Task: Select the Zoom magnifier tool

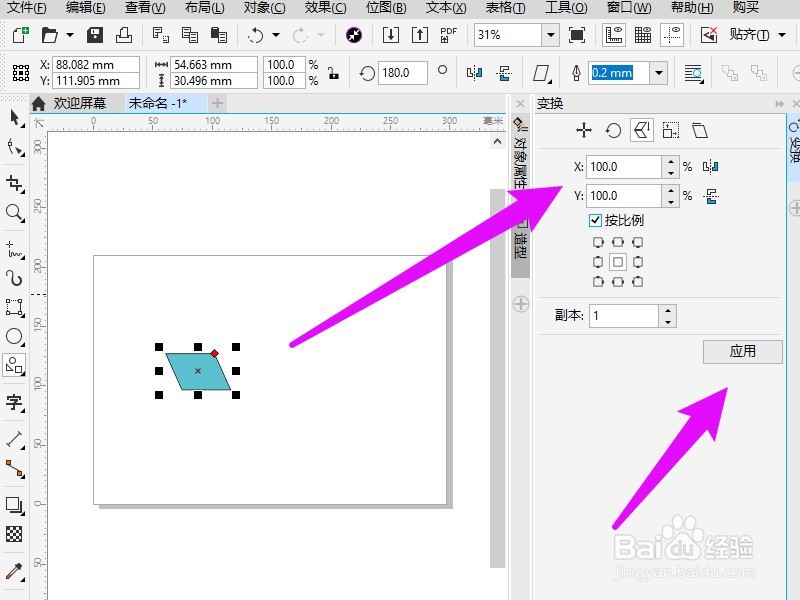Action: coord(15,213)
